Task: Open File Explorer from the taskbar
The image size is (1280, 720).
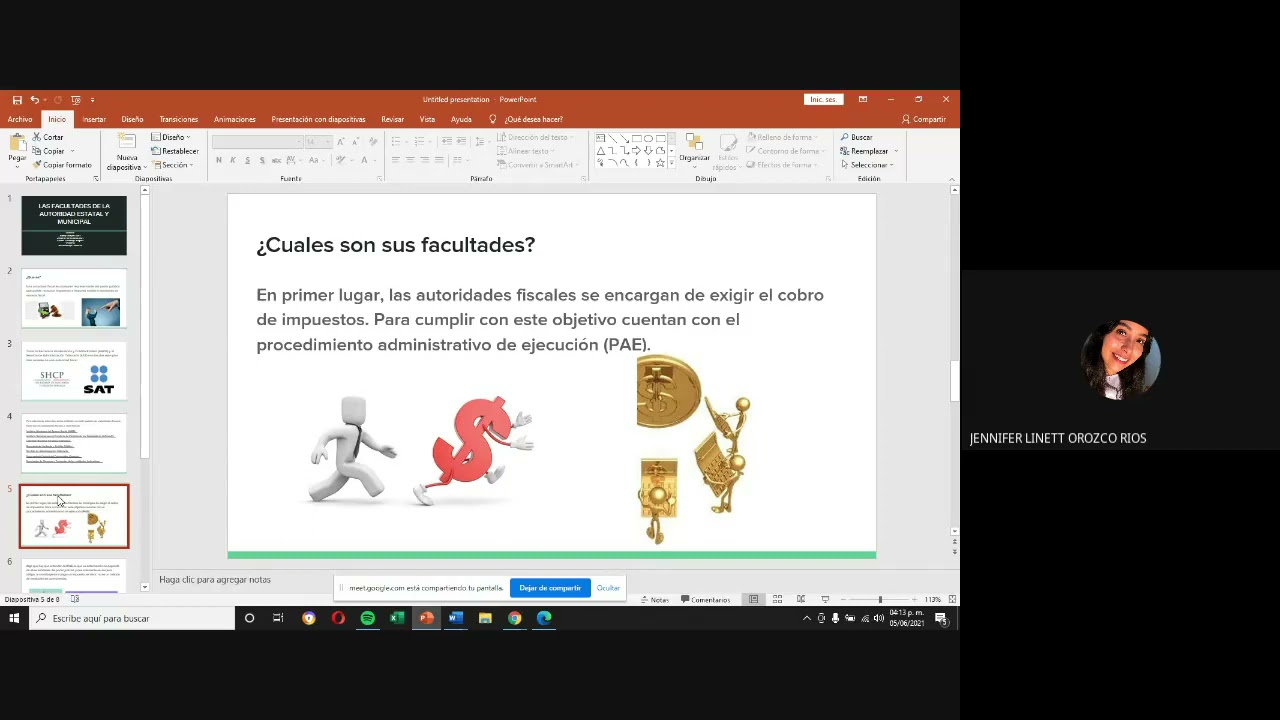Action: click(485, 618)
